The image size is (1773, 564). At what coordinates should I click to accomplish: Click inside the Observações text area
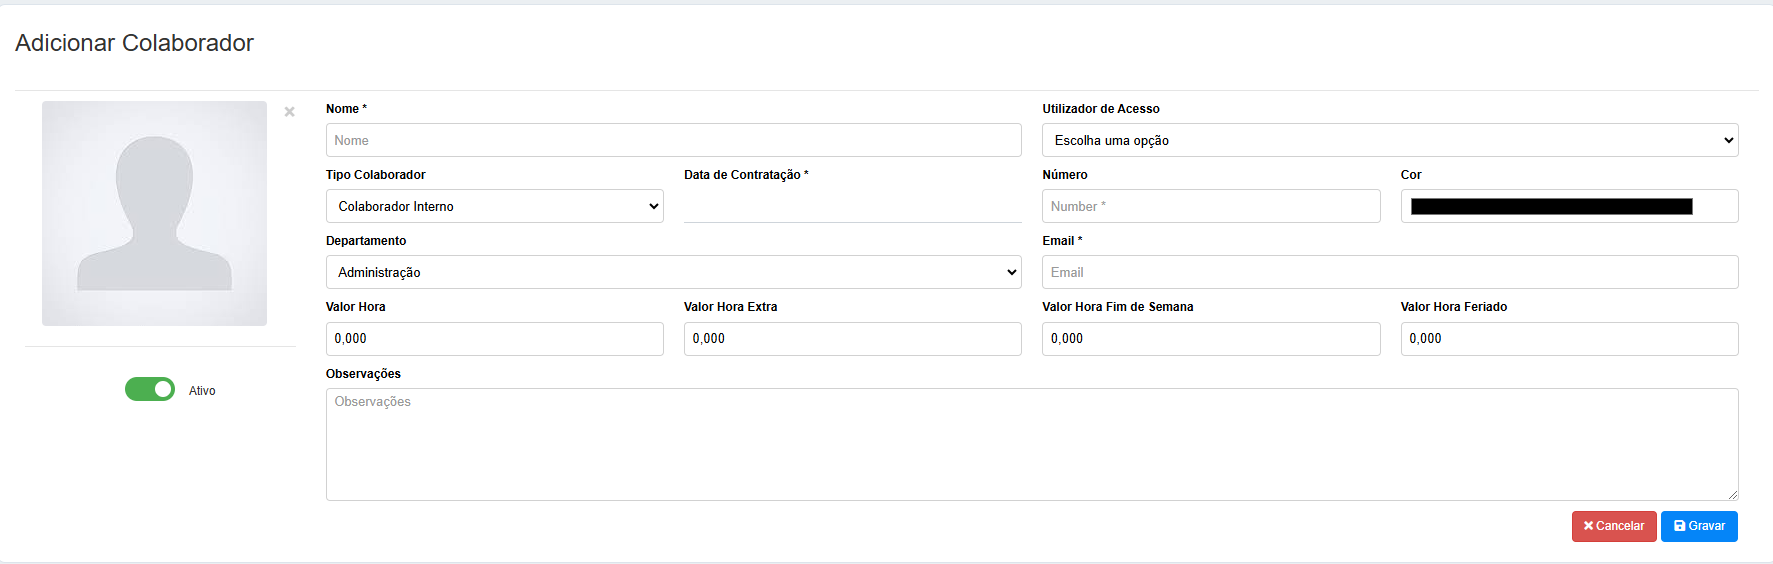tap(1032, 444)
